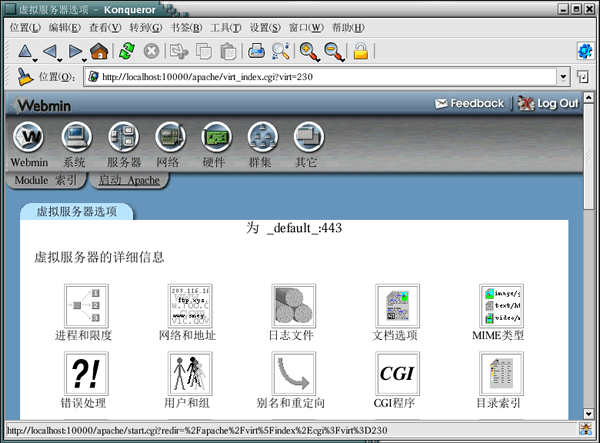This screenshot has height=443, width=600.
Task: Open the 转到(G) Go menu
Action: click(x=146, y=28)
